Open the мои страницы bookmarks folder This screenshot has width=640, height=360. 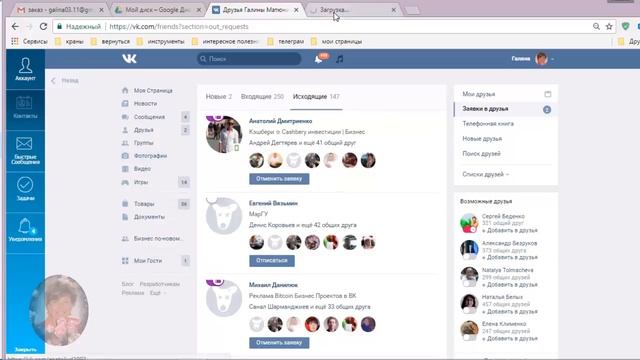point(337,41)
